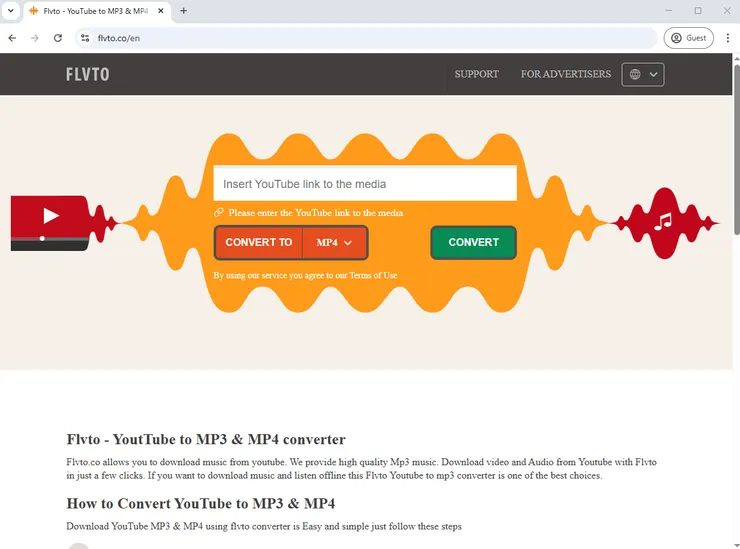Viewport: 740px width, 549px height.
Task: Click the browser forward arrow
Action: pos(35,38)
